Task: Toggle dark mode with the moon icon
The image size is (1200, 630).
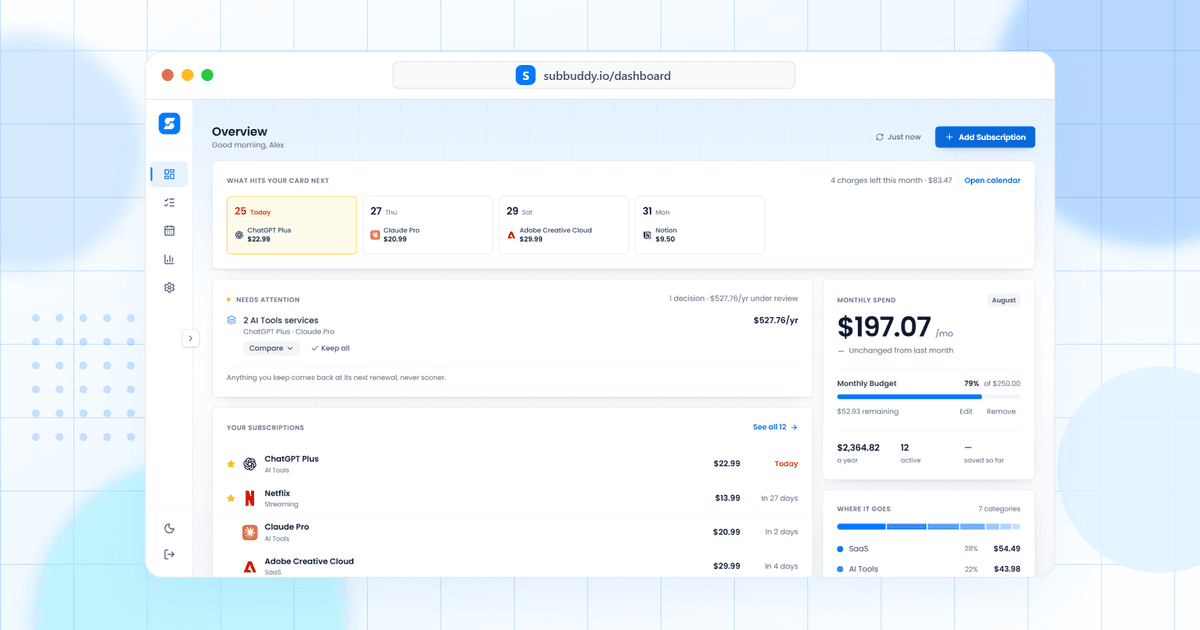Action: (169, 528)
